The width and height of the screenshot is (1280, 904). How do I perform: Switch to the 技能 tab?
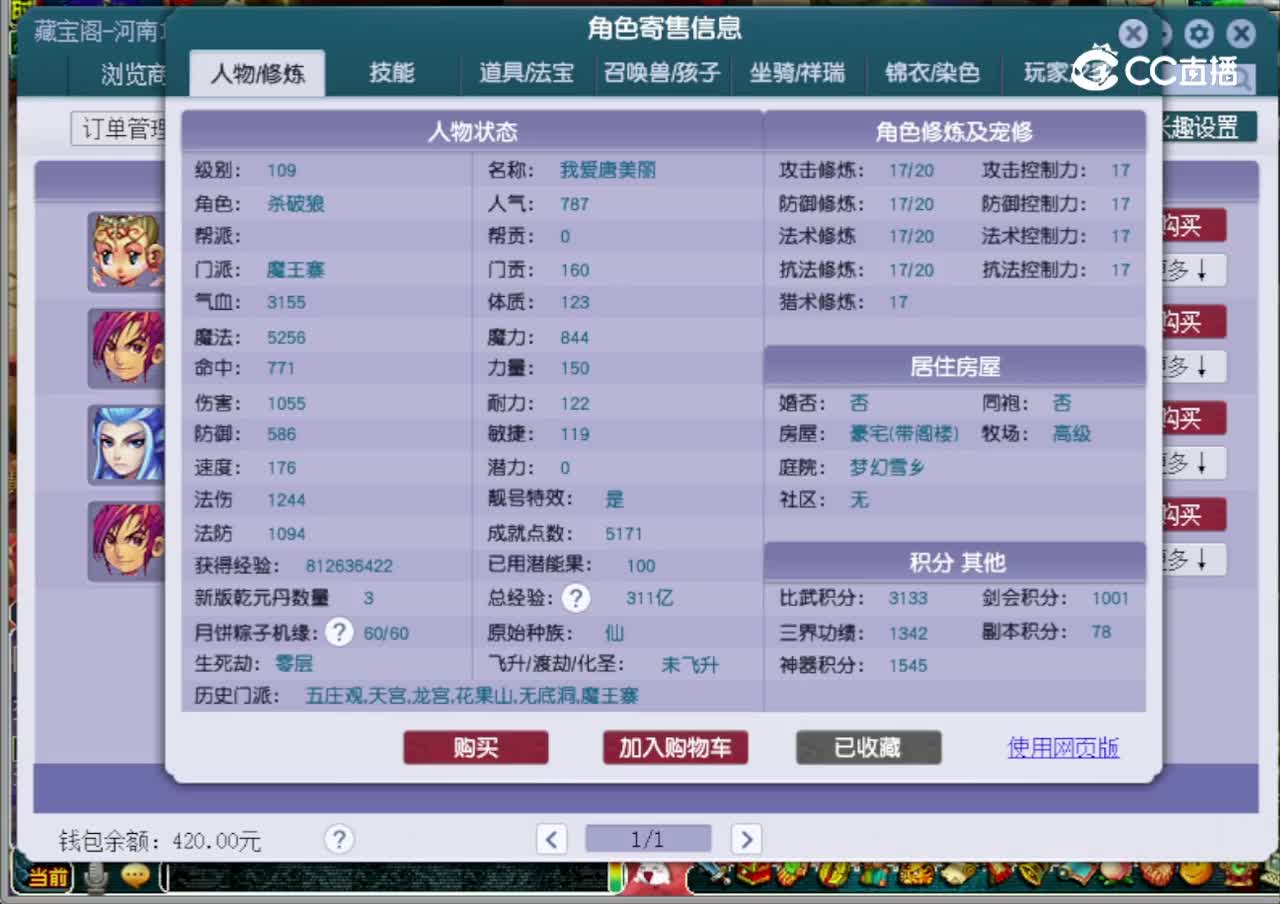click(394, 73)
